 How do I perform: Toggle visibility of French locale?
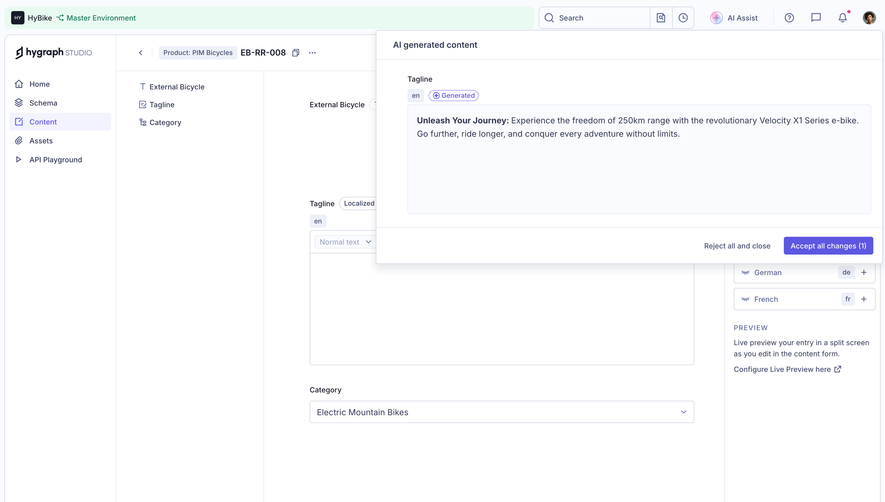click(745, 299)
